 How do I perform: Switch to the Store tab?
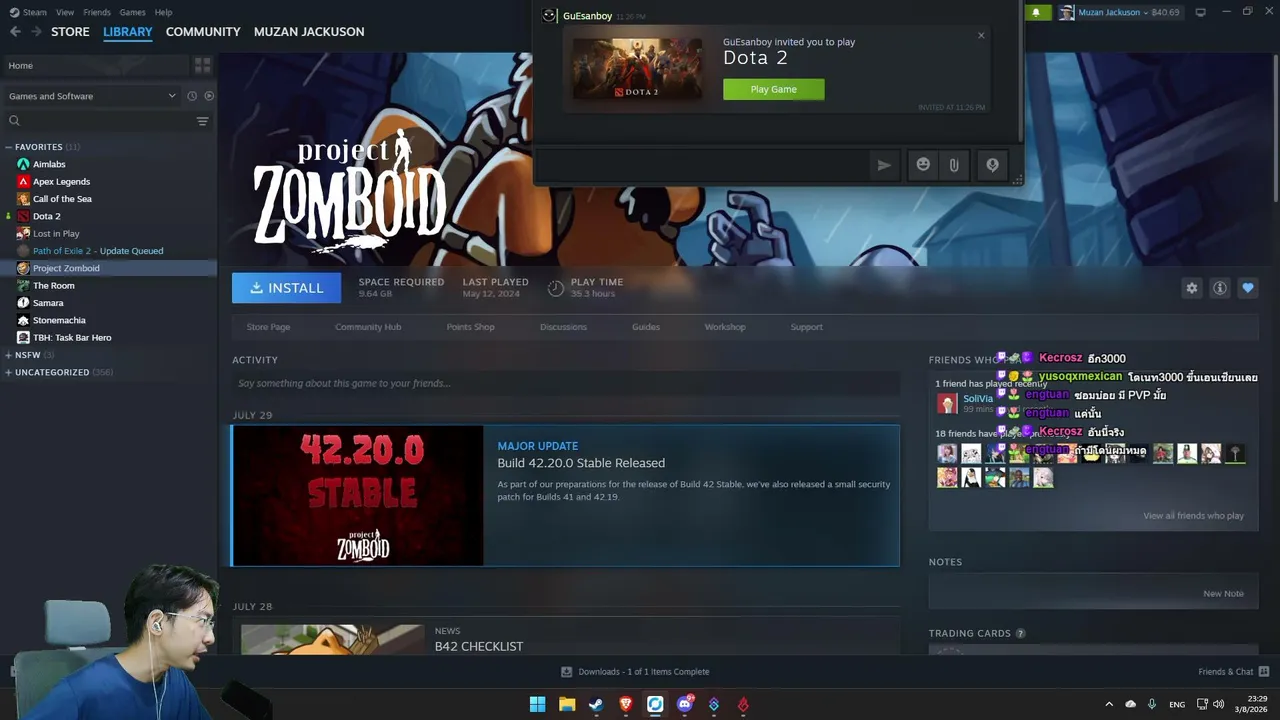[70, 32]
